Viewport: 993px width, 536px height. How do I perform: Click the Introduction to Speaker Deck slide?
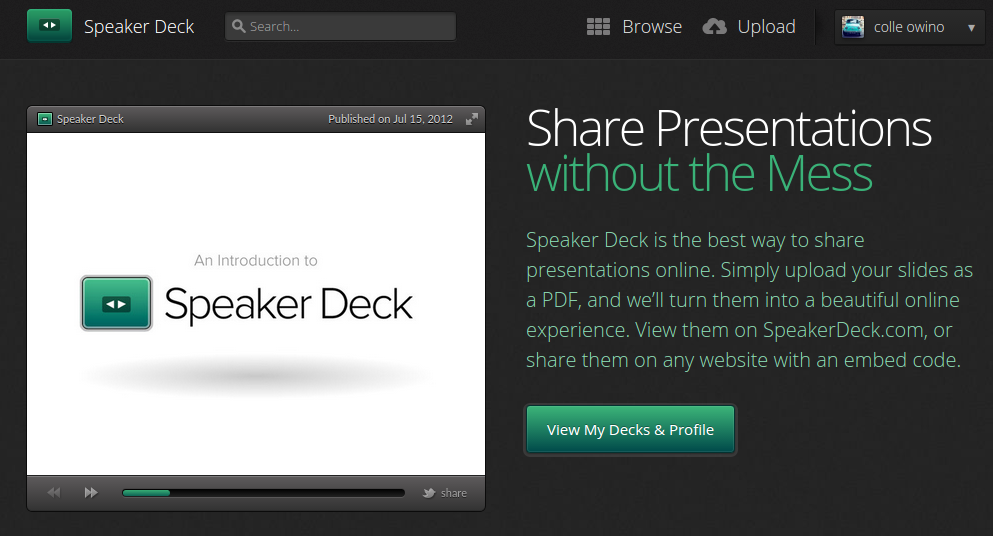click(x=256, y=304)
